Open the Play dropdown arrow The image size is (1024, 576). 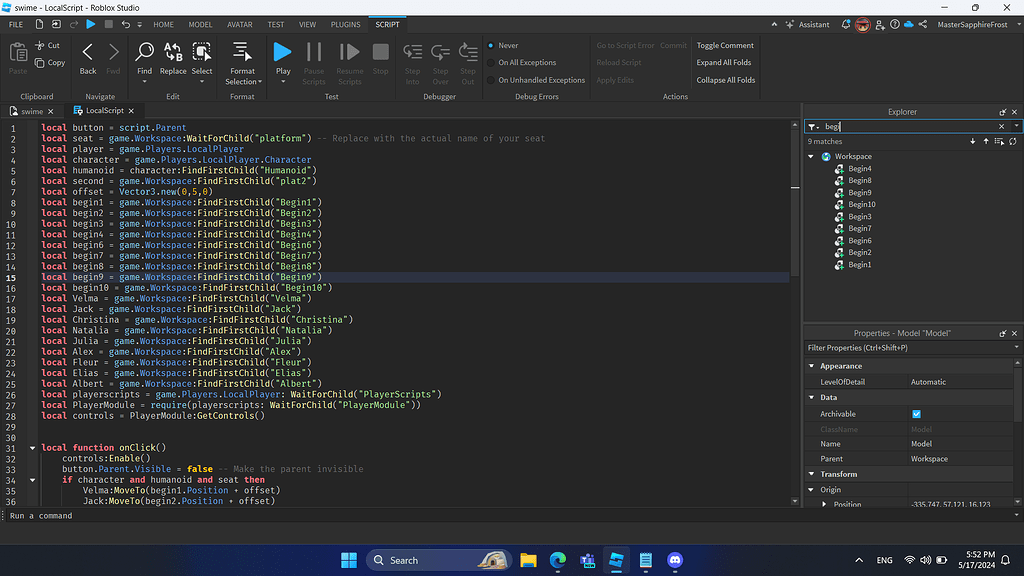pos(283,82)
